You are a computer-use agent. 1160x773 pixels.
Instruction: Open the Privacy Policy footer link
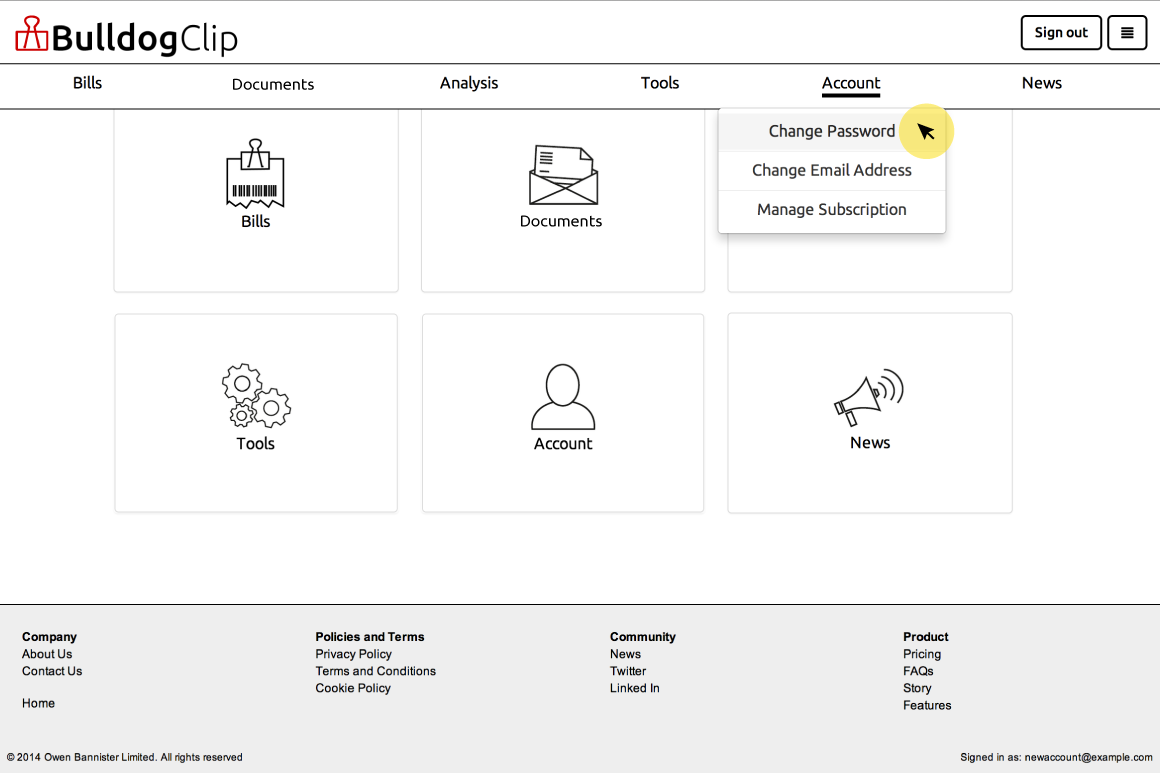pos(353,654)
